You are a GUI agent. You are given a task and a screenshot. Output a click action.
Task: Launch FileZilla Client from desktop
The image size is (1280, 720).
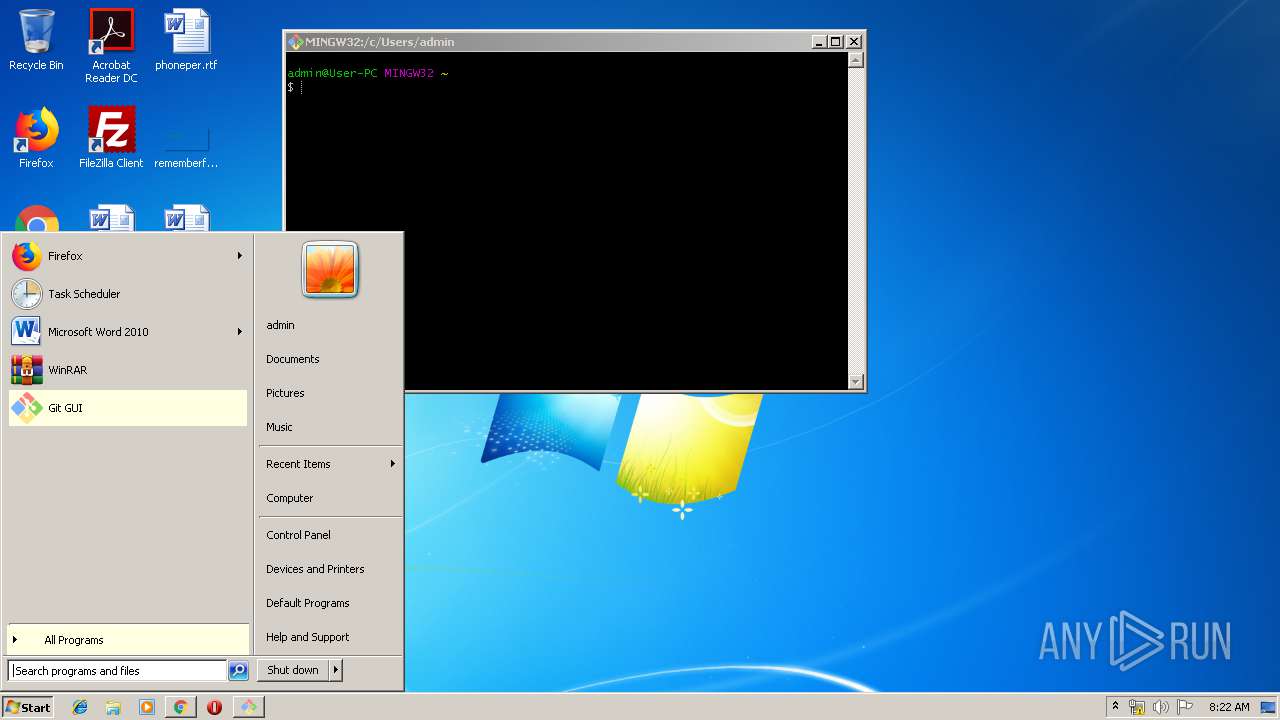click(111, 138)
